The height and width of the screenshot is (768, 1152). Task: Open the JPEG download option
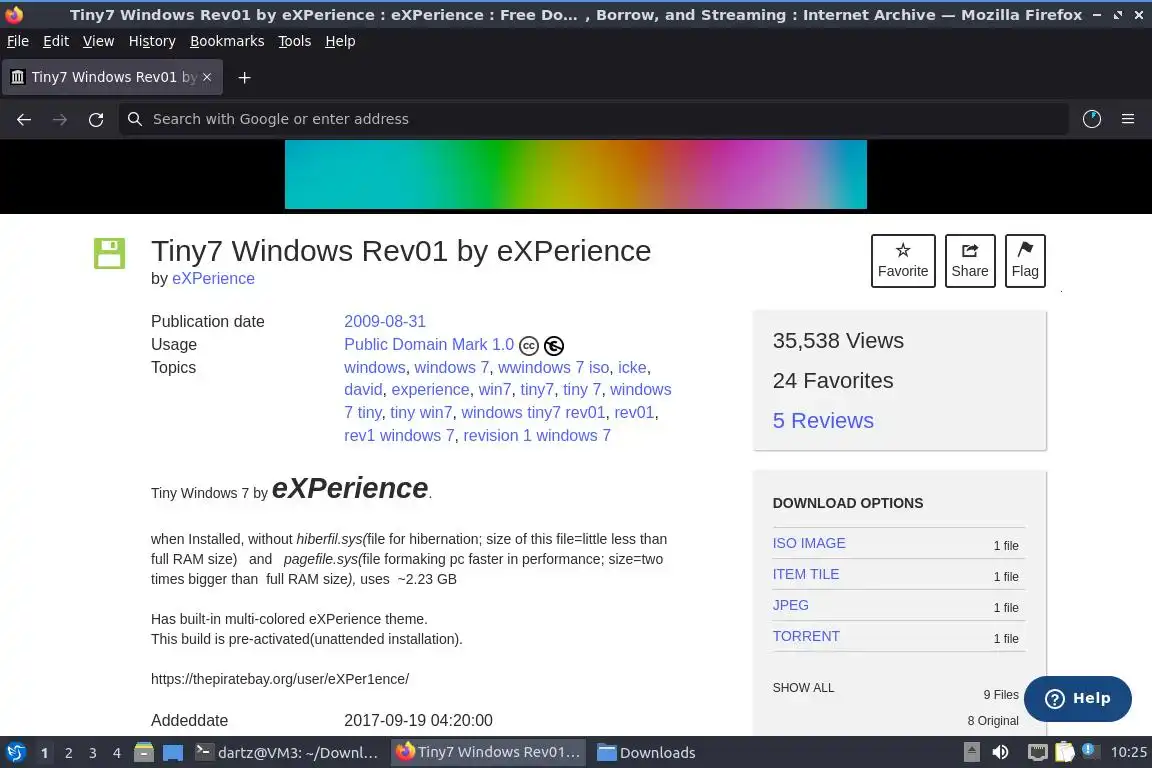pos(791,605)
